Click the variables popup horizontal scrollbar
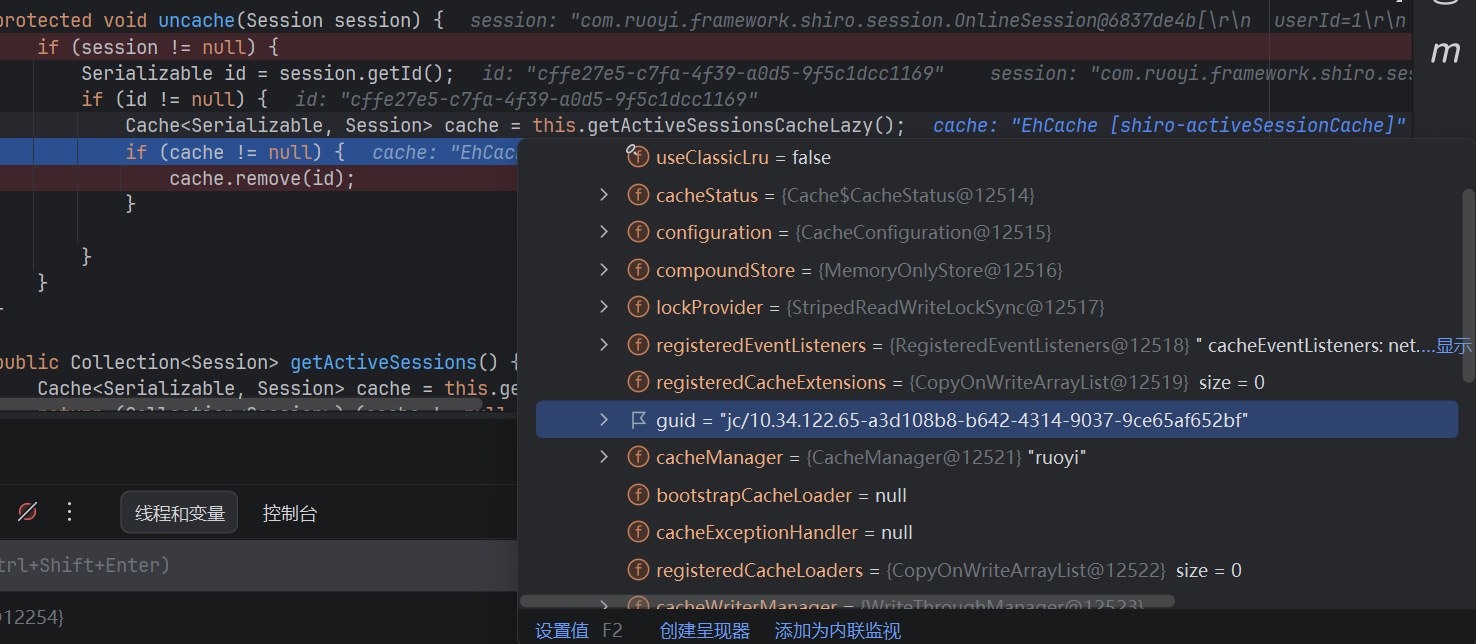The width and height of the screenshot is (1476, 644). point(846,602)
